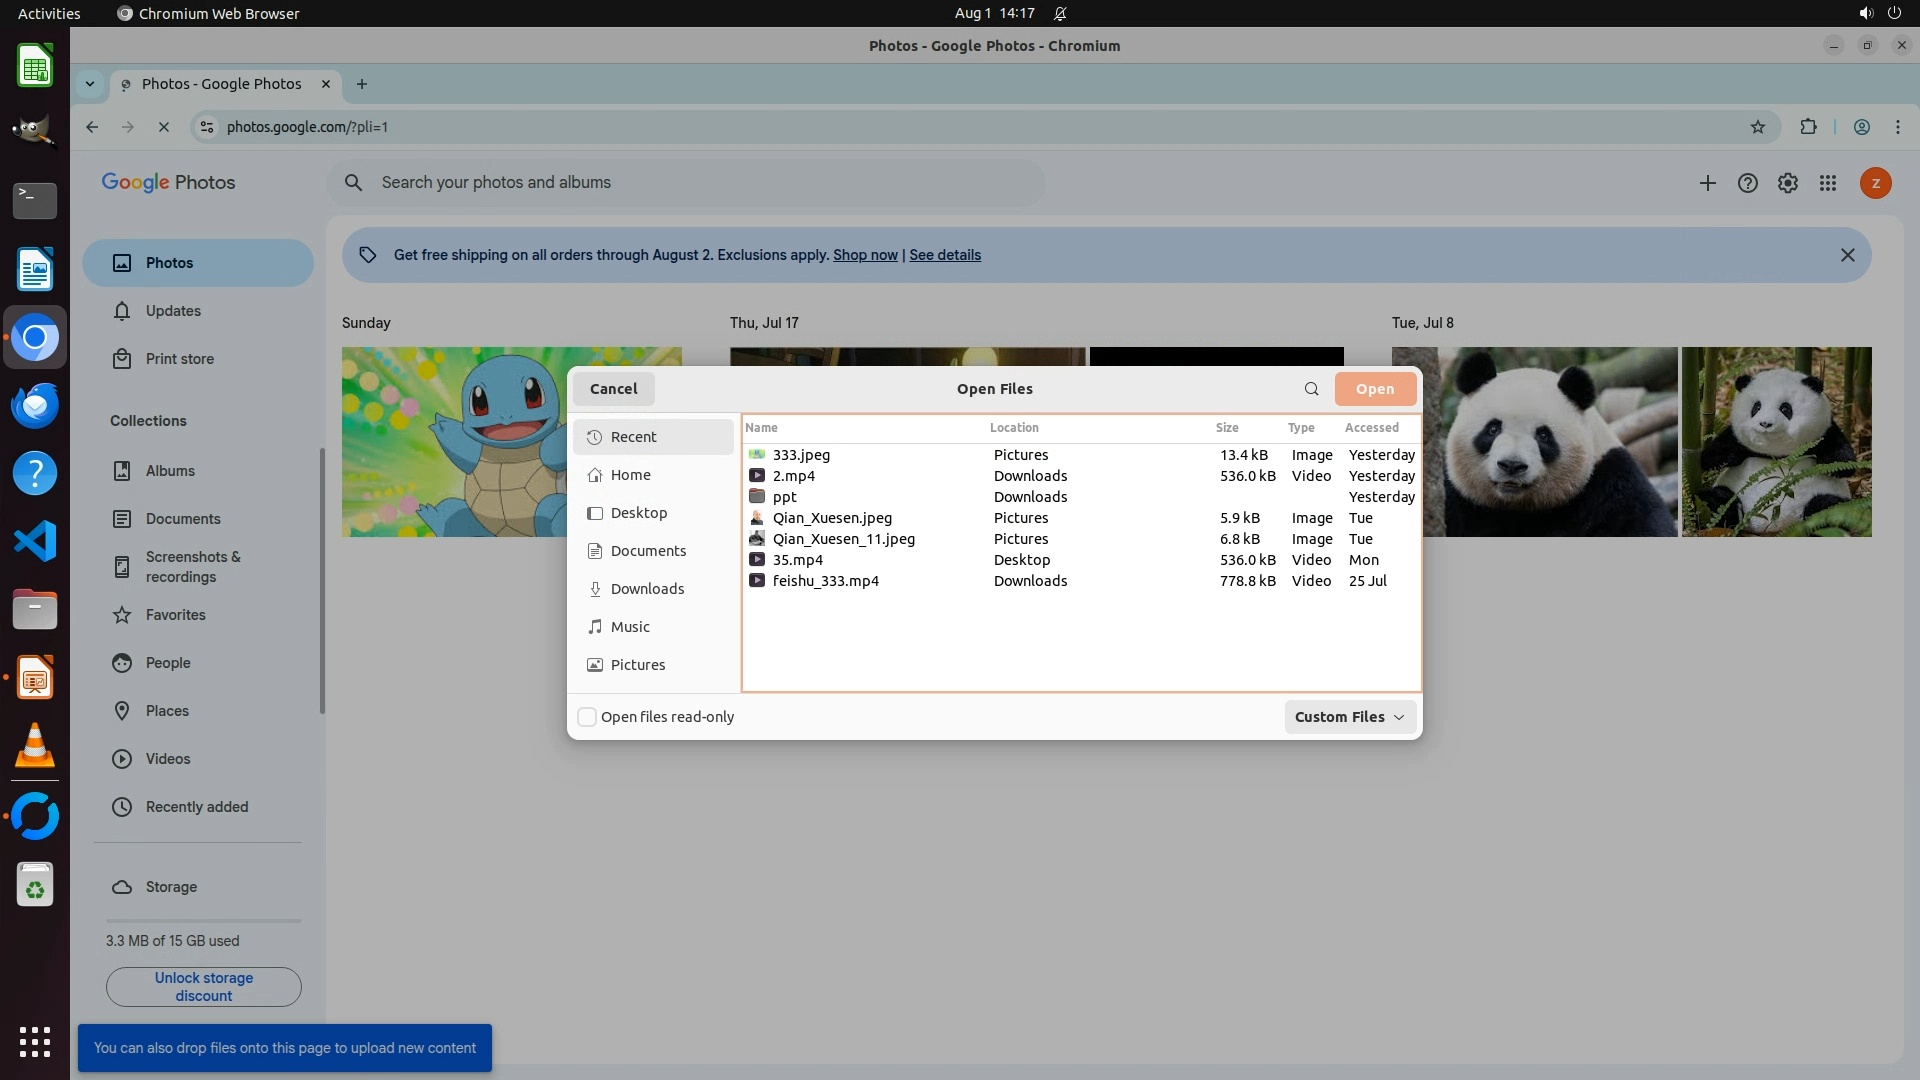The width and height of the screenshot is (1920, 1080).
Task: Click the search icon in the Open Files dialog
Action: (x=1311, y=389)
